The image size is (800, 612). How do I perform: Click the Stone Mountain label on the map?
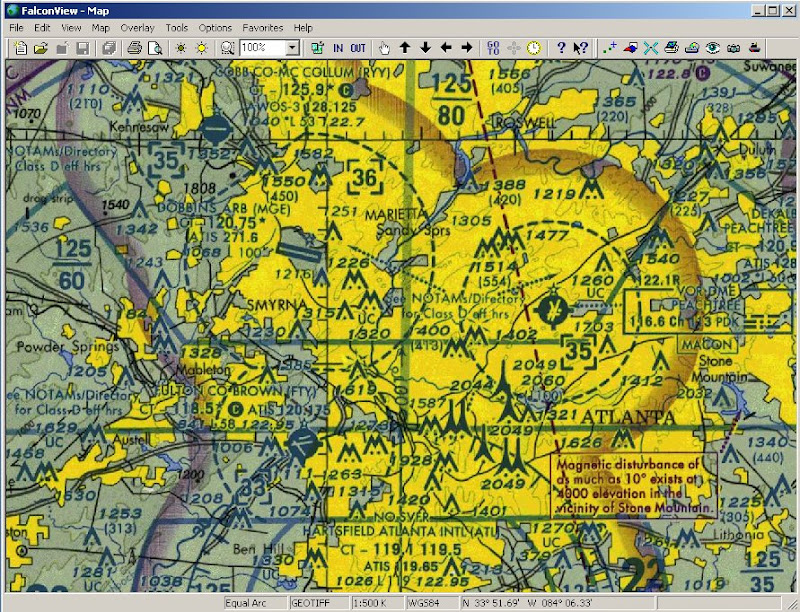(x=719, y=369)
